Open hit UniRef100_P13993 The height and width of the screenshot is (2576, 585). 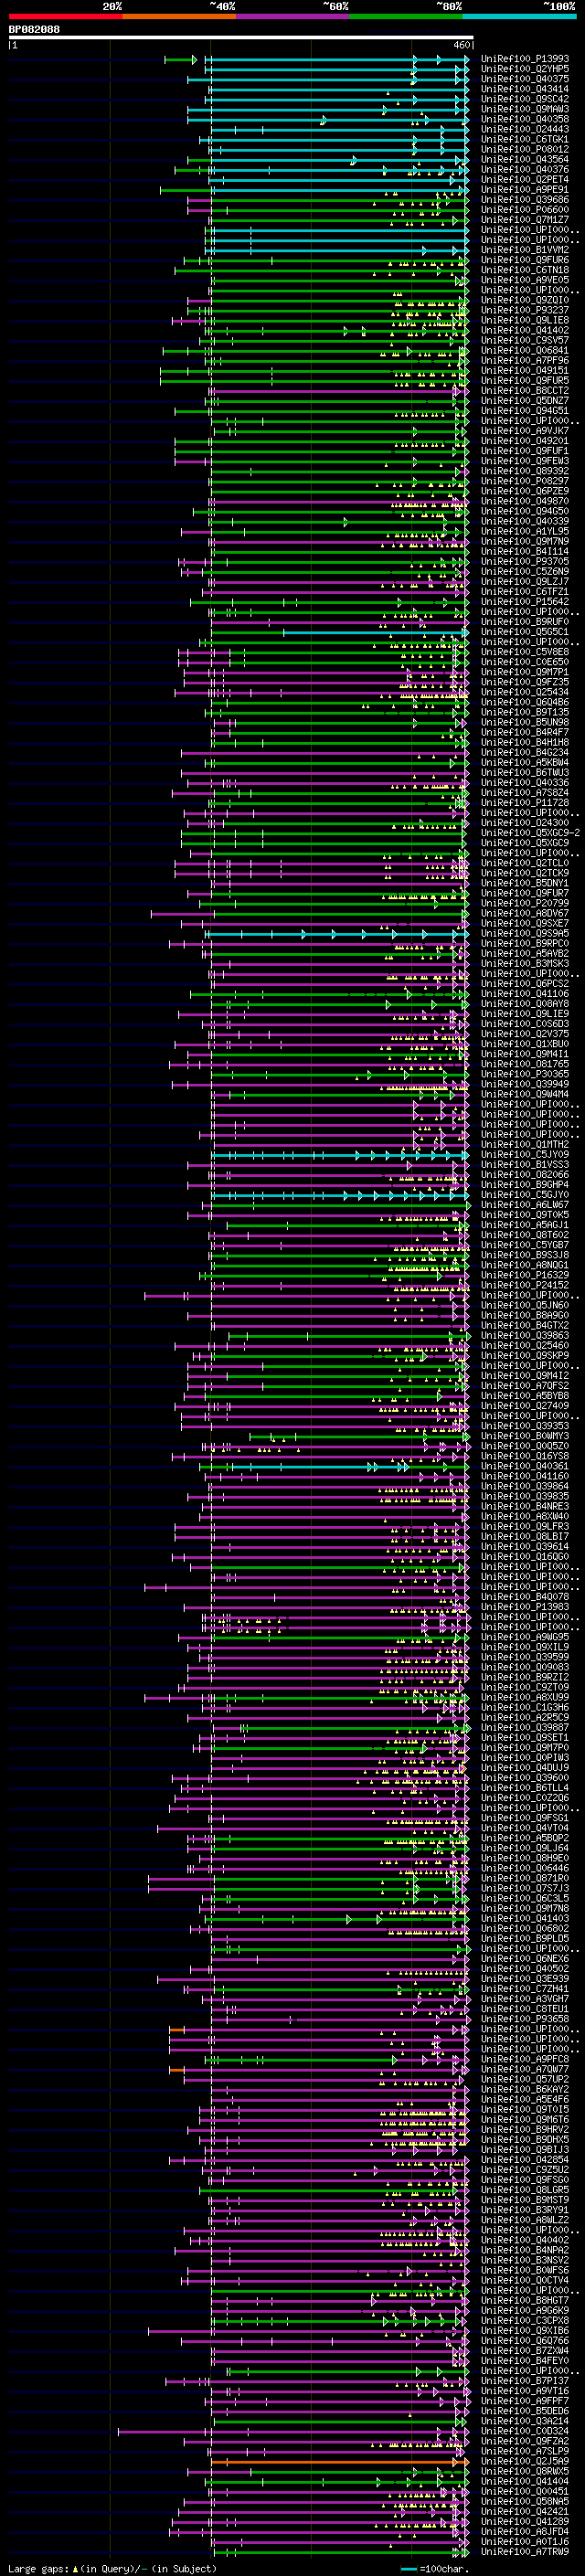point(525,59)
